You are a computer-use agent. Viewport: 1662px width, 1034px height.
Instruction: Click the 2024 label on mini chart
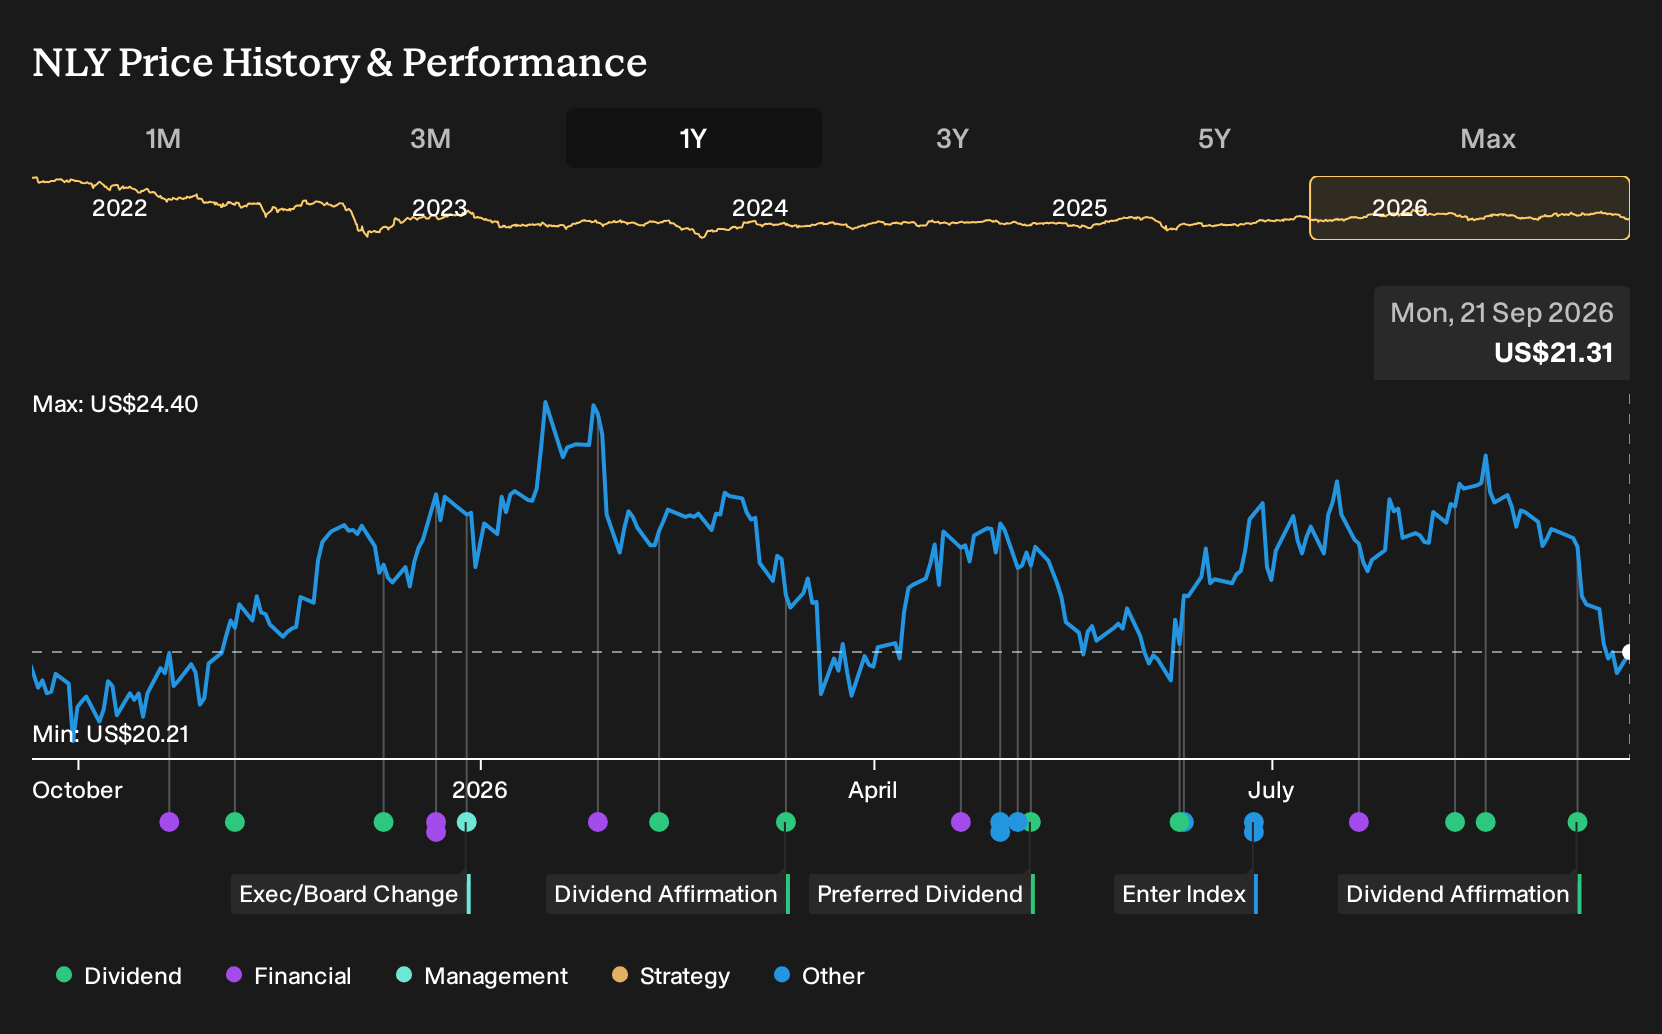tap(760, 208)
